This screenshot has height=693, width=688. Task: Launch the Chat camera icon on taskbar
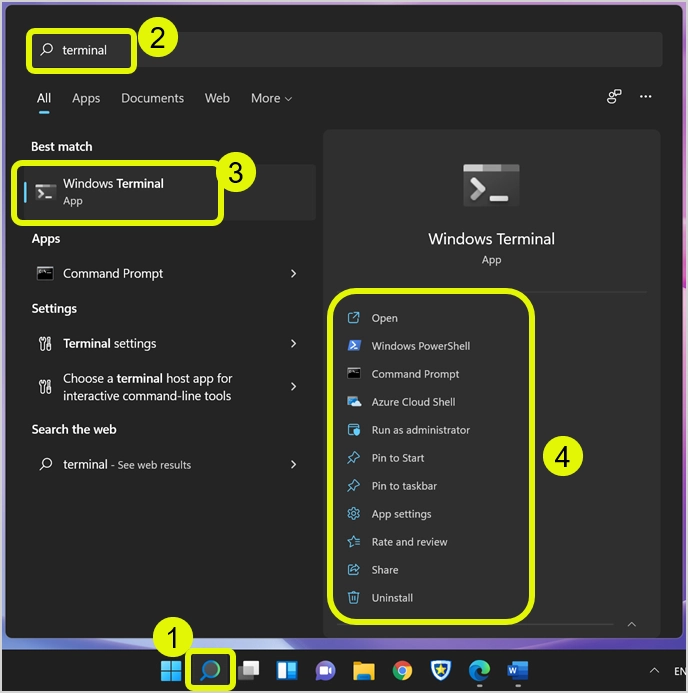click(x=325, y=671)
